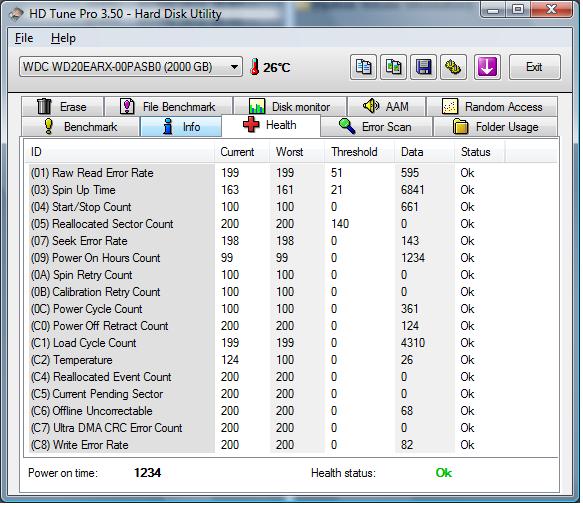The width and height of the screenshot is (583, 507).
Task: Open the drive selection dropdown
Action: [131, 67]
